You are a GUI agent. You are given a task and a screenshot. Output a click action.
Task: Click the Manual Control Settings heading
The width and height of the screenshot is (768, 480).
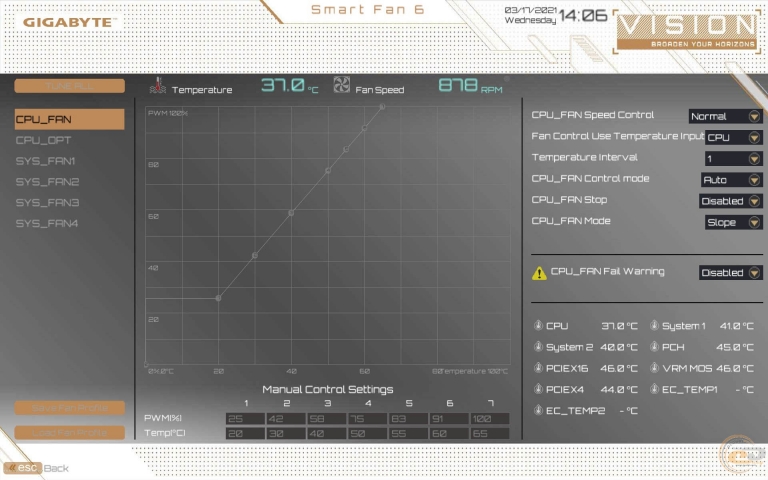coord(328,389)
